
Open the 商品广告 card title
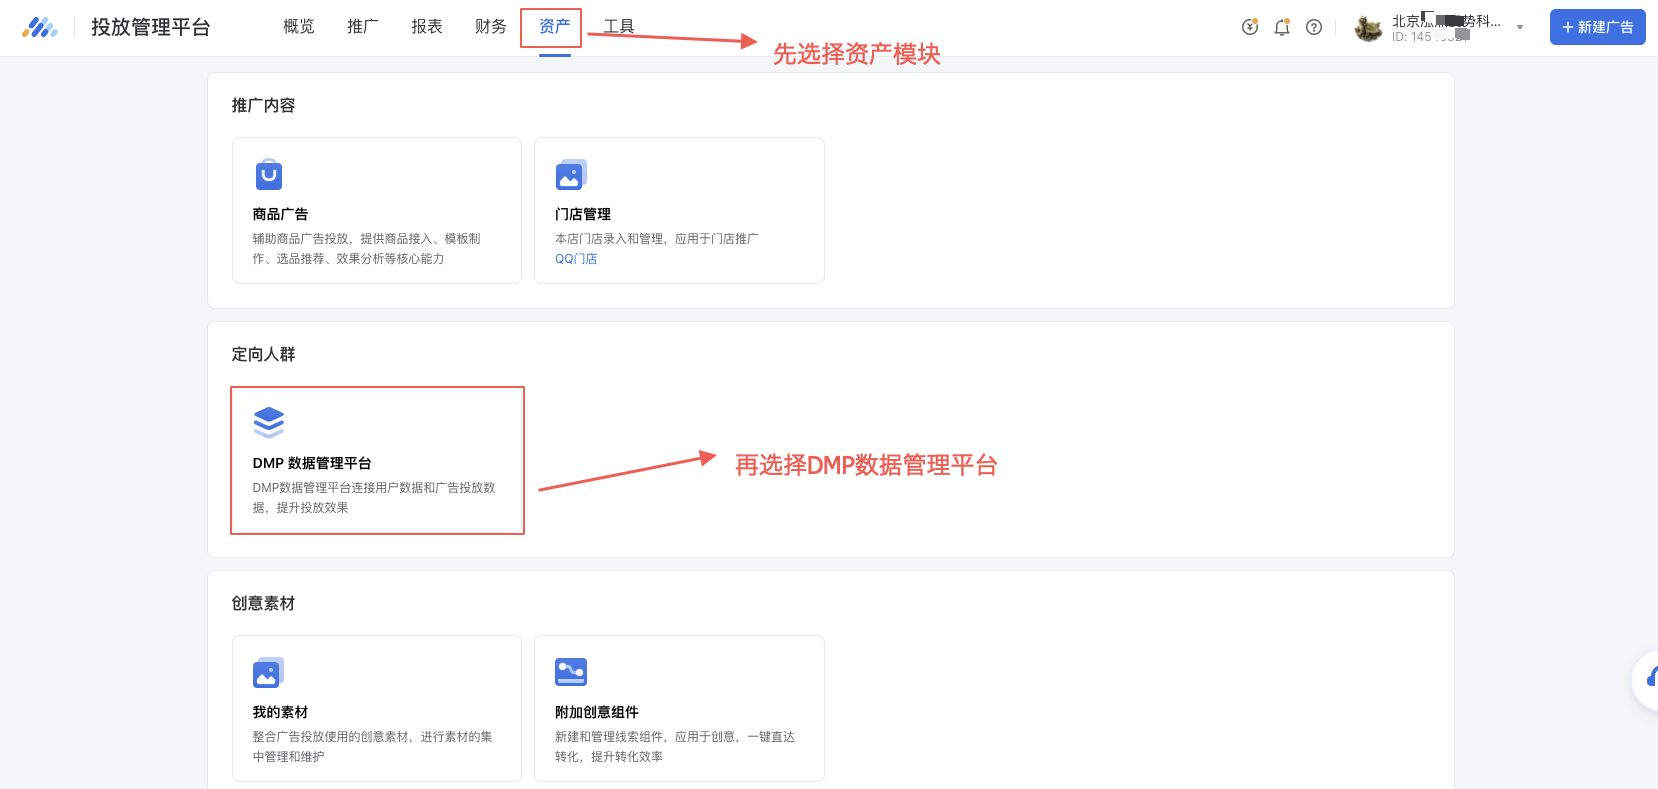(280, 214)
